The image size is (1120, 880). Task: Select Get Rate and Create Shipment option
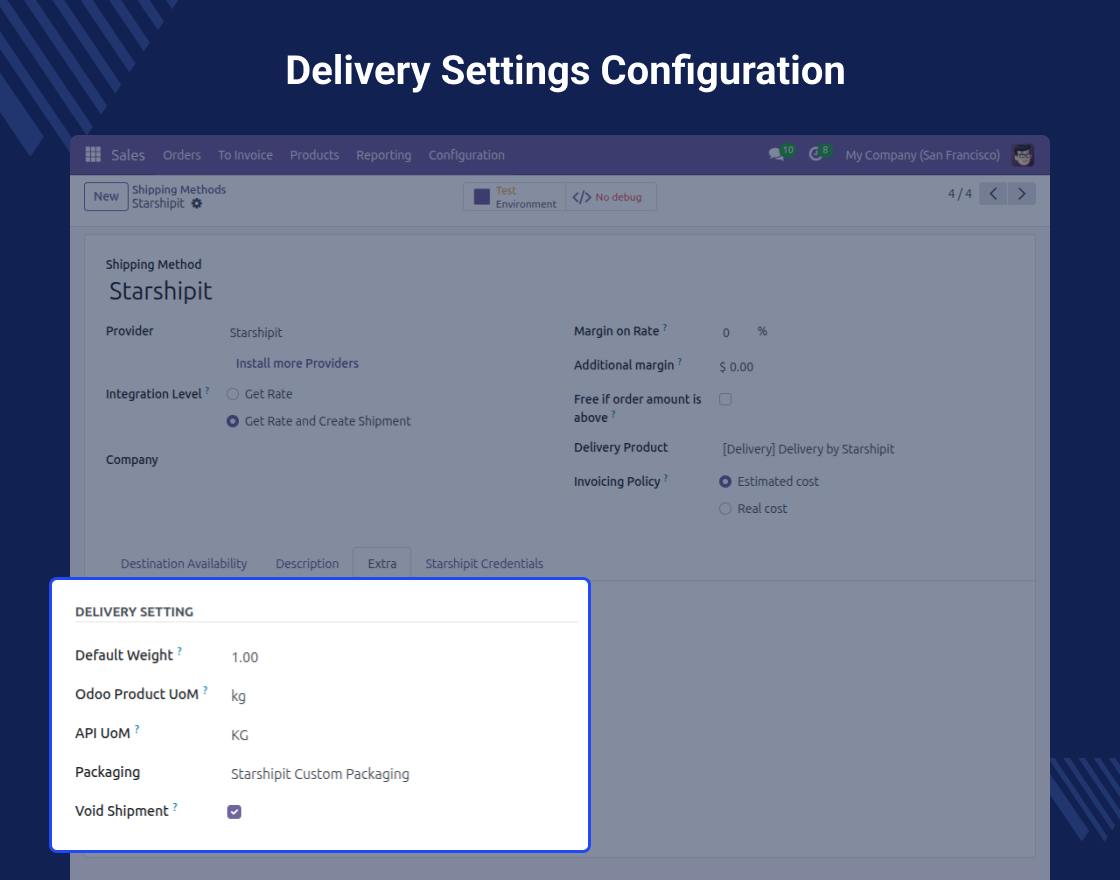[x=233, y=421]
